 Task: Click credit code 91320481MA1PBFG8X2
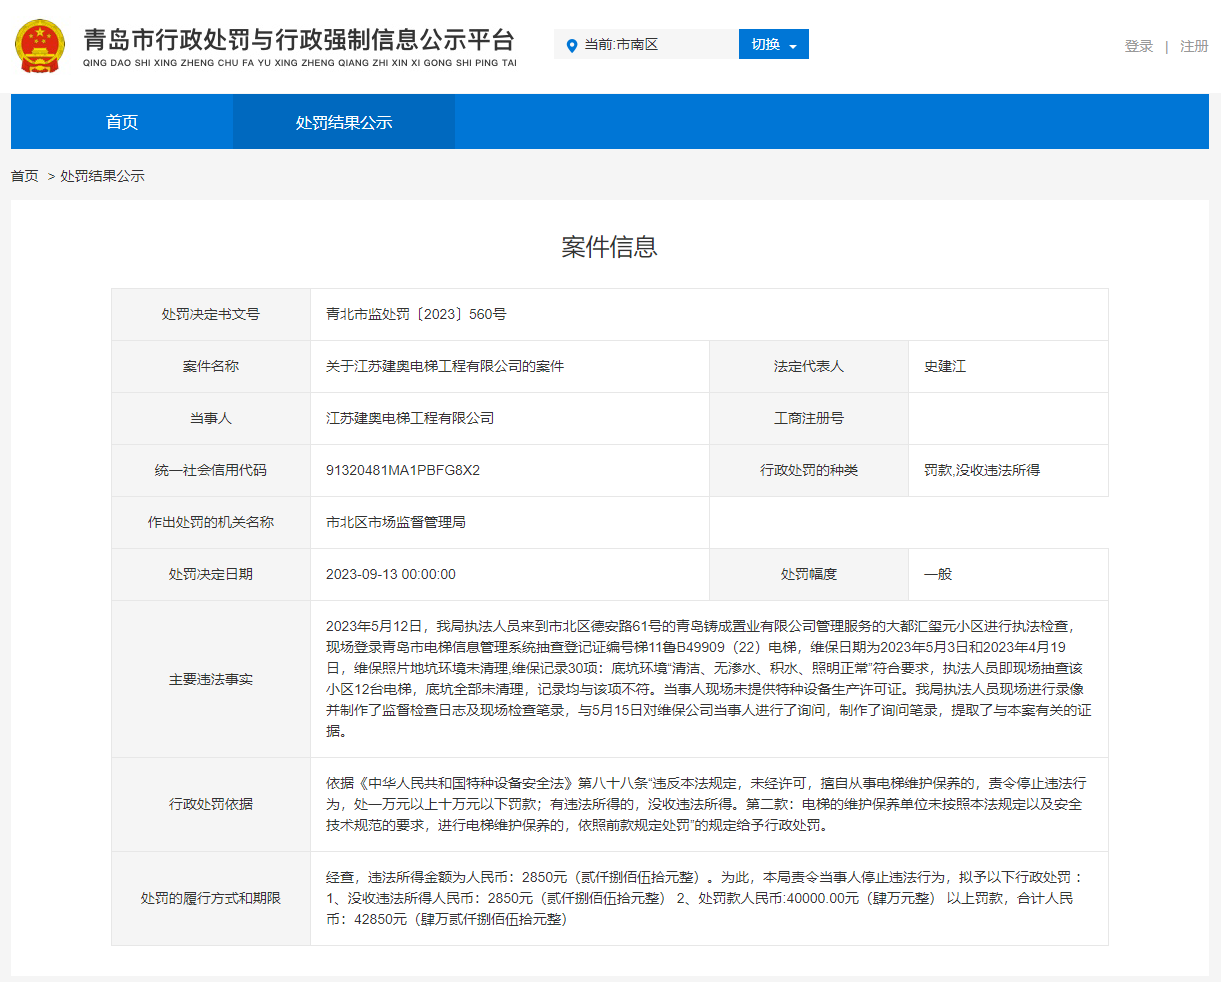[403, 470]
